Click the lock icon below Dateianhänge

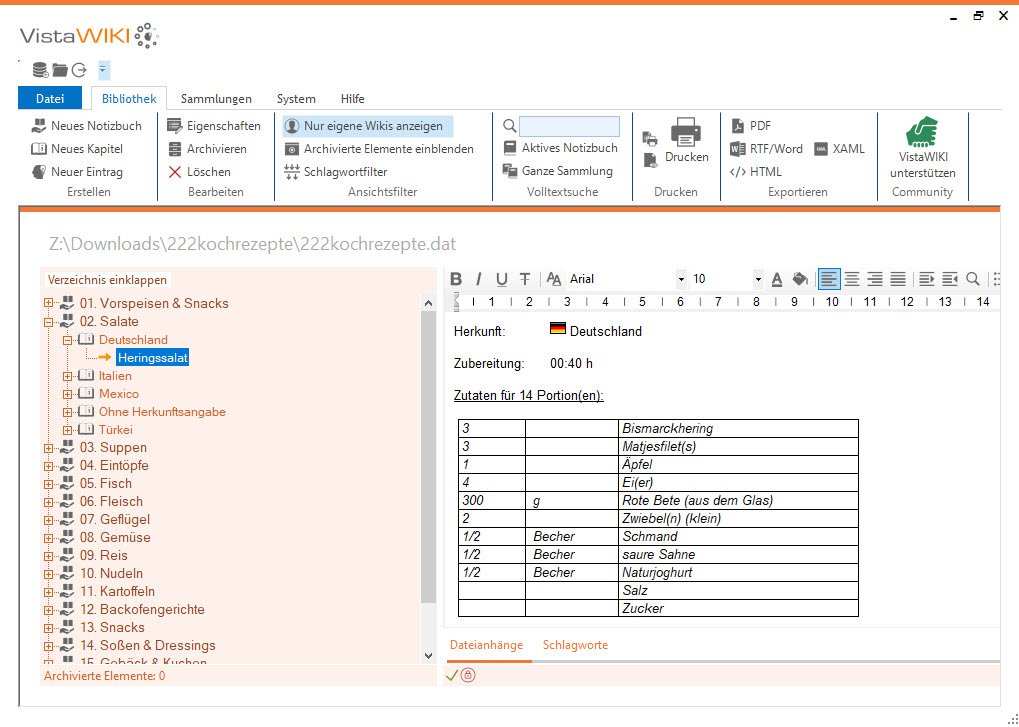point(468,676)
